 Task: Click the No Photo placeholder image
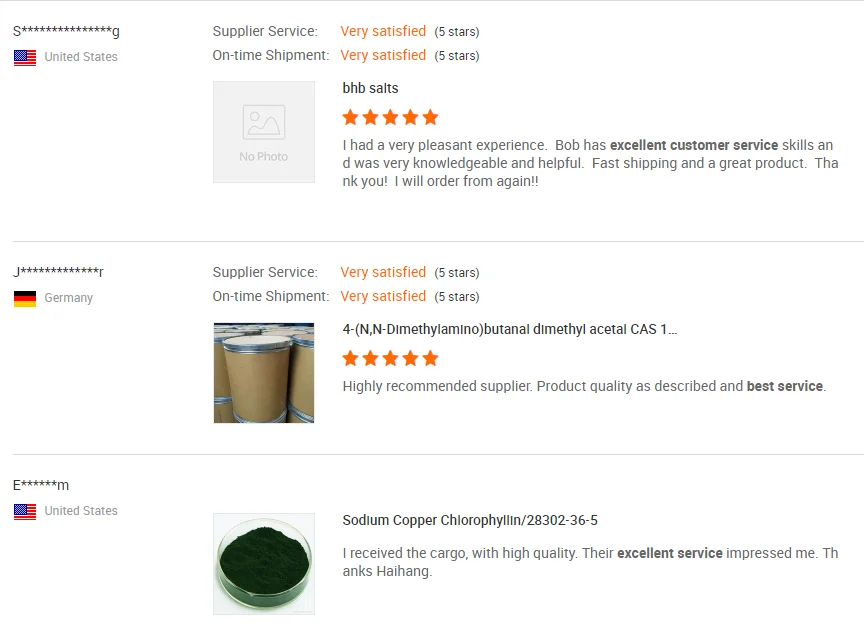pos(264,132)
